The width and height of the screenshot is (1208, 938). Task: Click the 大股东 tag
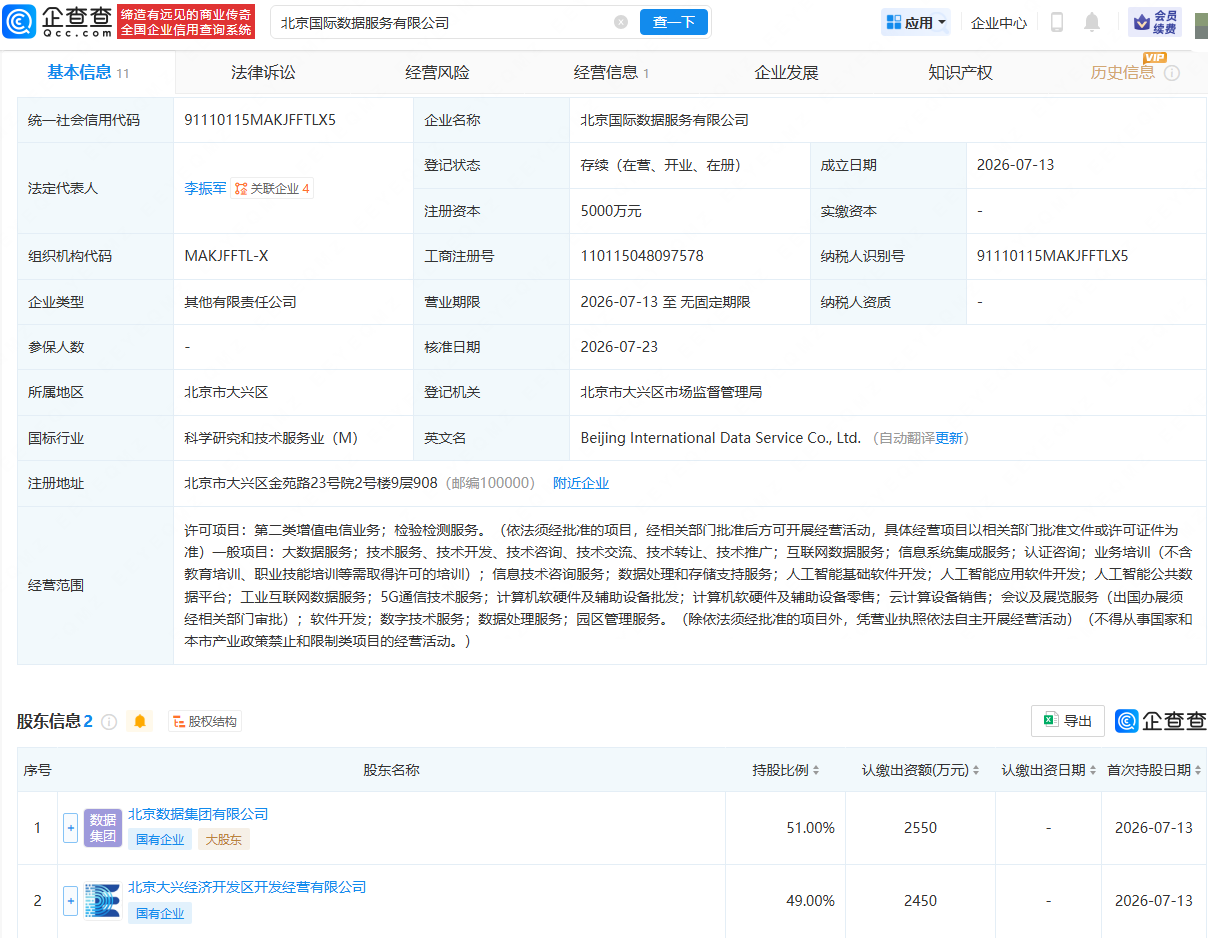click(223, 840)
